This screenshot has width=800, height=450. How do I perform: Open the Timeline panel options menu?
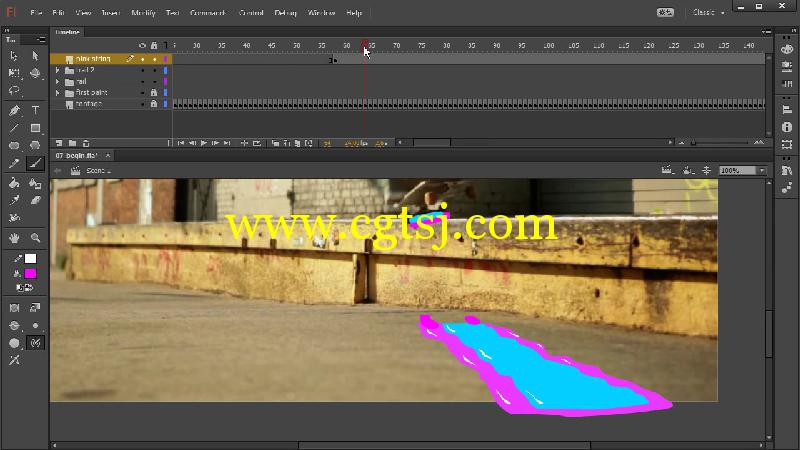[766, 32]
